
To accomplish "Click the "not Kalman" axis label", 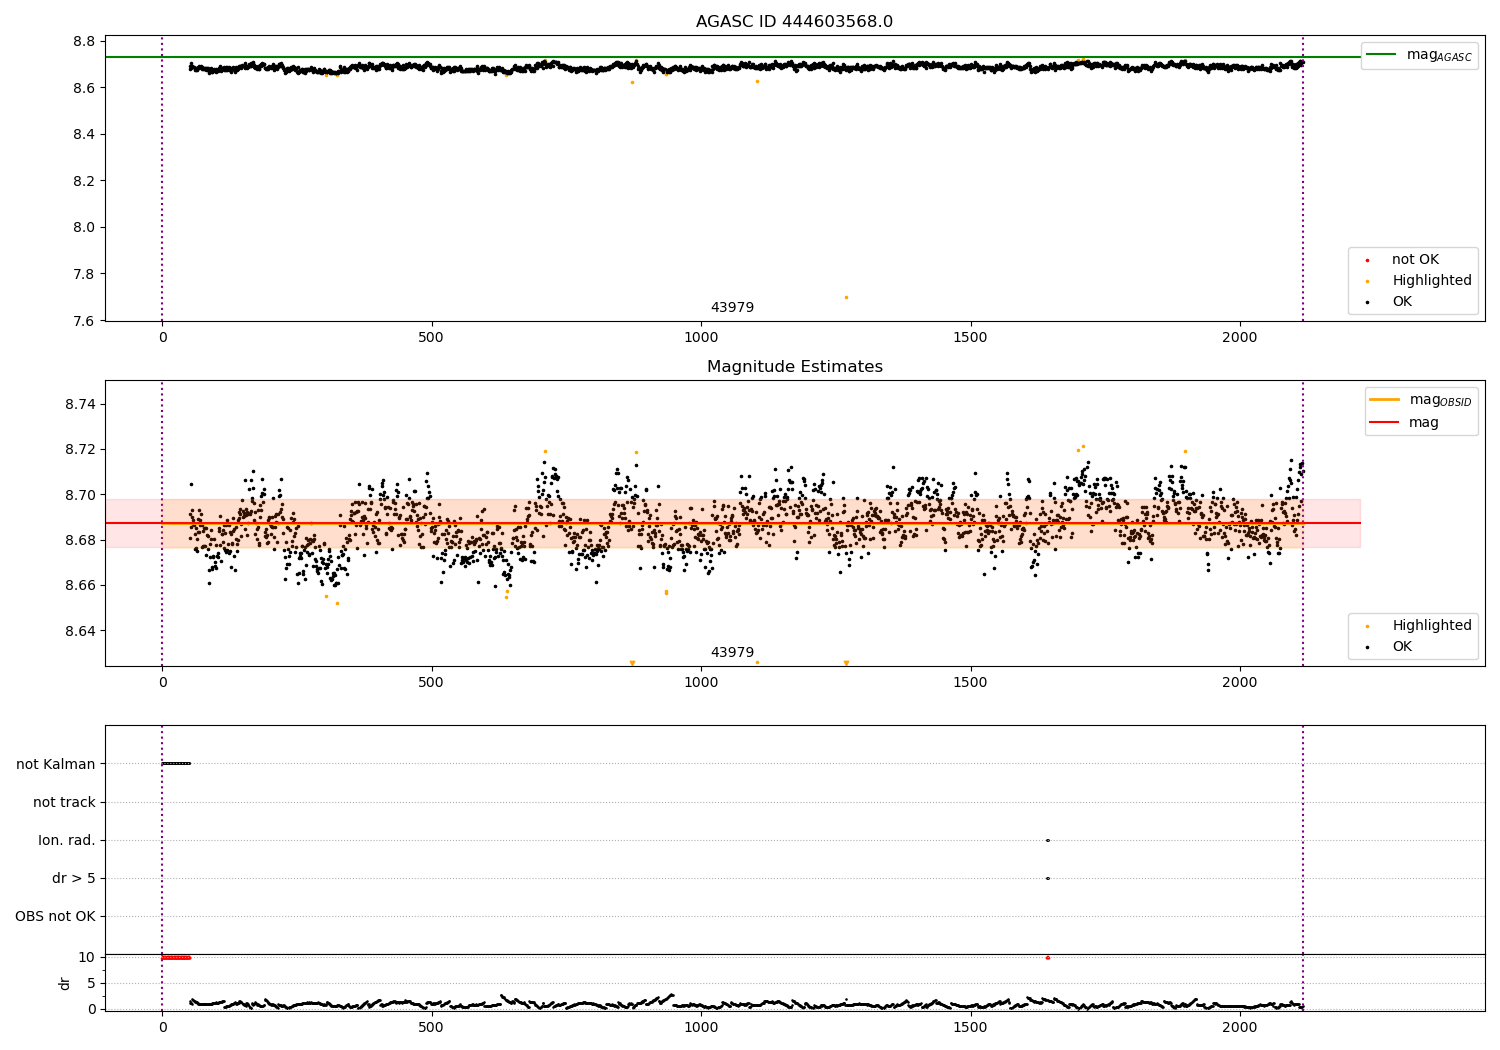I will pyautogui.click(x=56, y=764).
